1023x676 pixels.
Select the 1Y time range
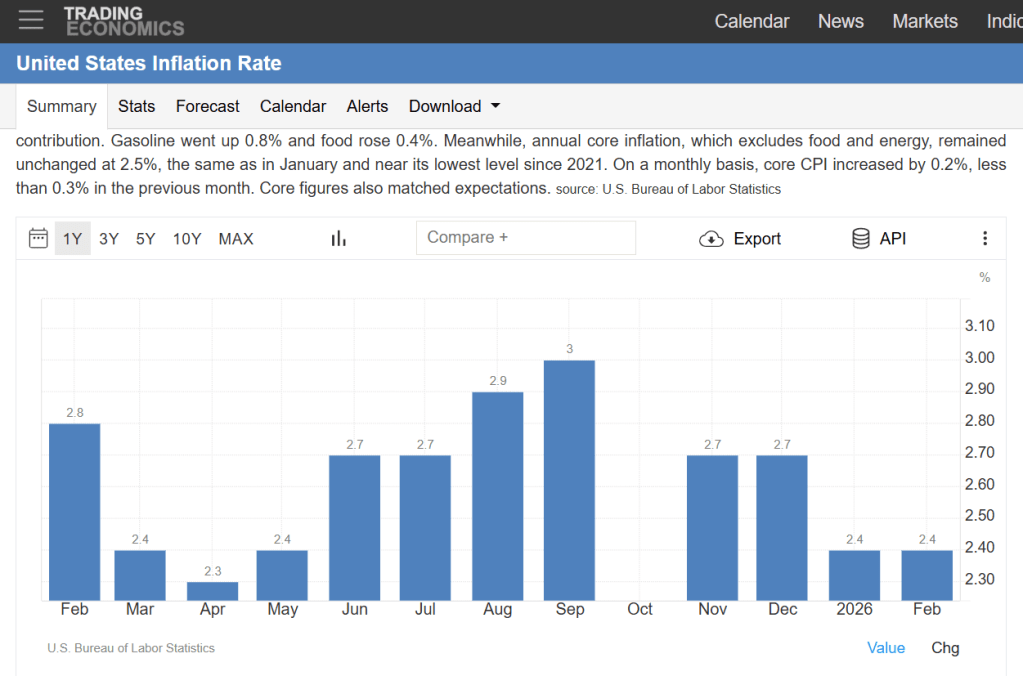[72, 238]
